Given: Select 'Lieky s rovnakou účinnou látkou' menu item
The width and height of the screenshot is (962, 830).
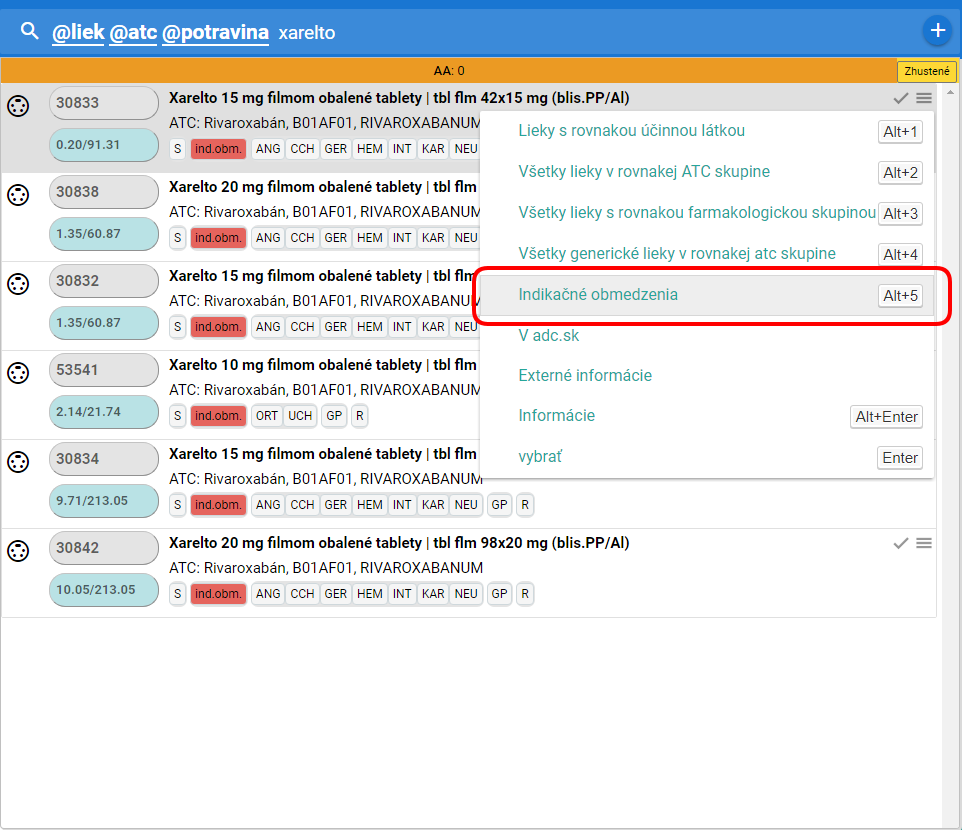Looking at the screenshot, I should [x=707, y=131].
